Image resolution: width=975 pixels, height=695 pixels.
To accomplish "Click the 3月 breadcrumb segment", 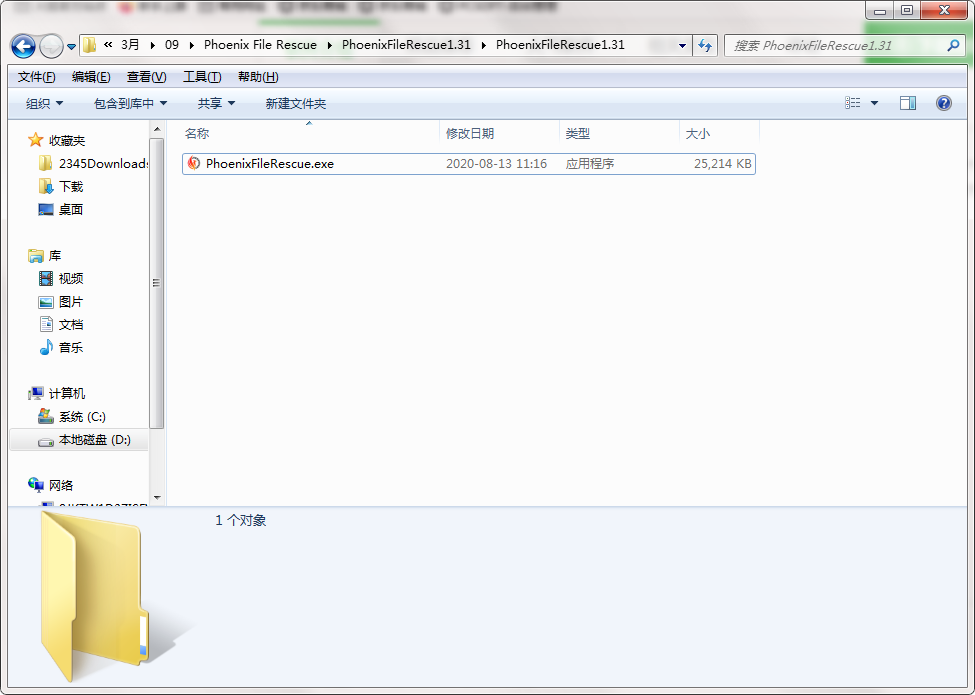I will pyautogui.click(x=130, y=45).
